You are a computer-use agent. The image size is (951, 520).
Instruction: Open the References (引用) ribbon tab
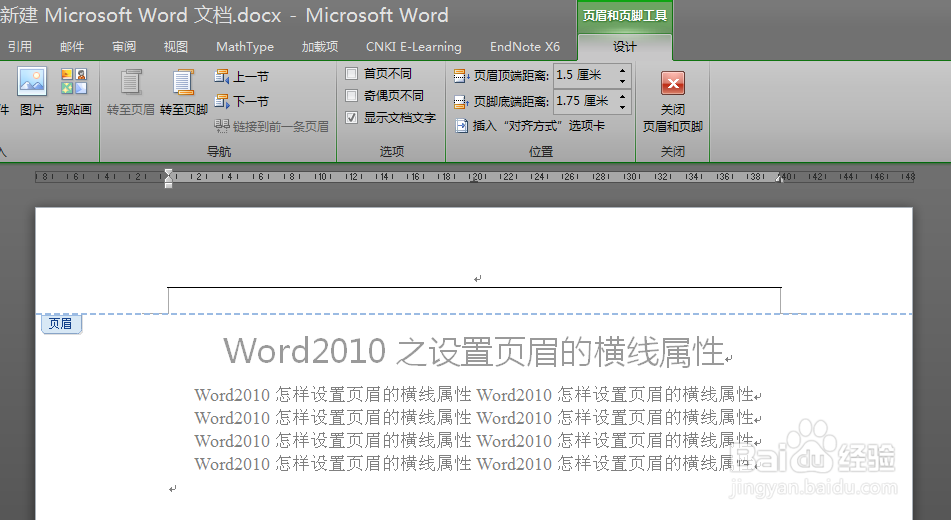(x=20, y=47)
